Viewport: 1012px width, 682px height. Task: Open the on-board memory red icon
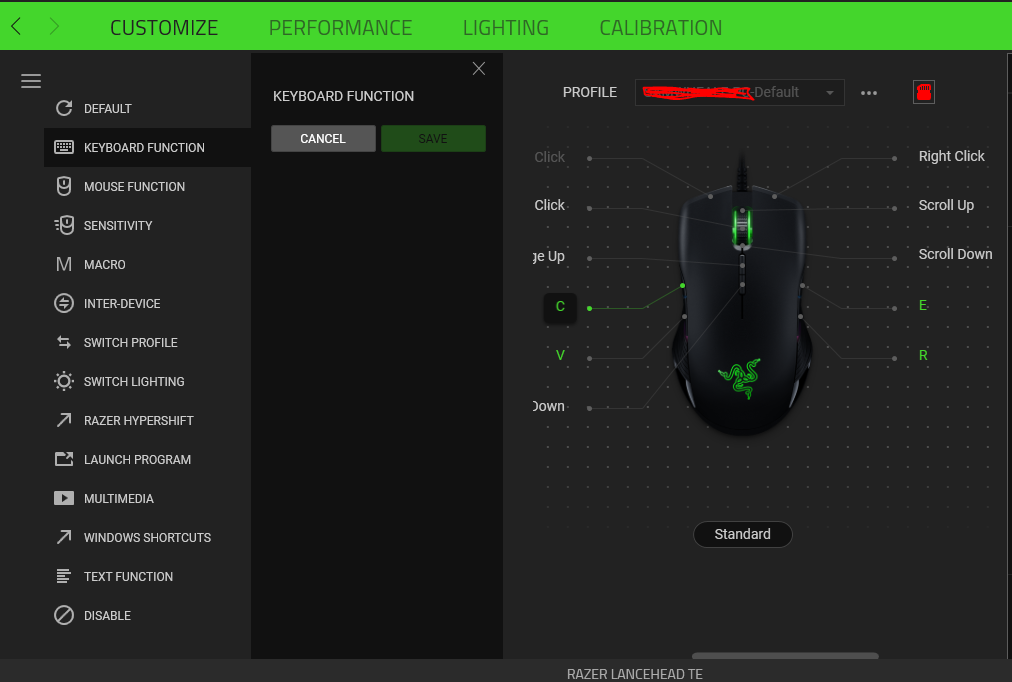[924, 92]
